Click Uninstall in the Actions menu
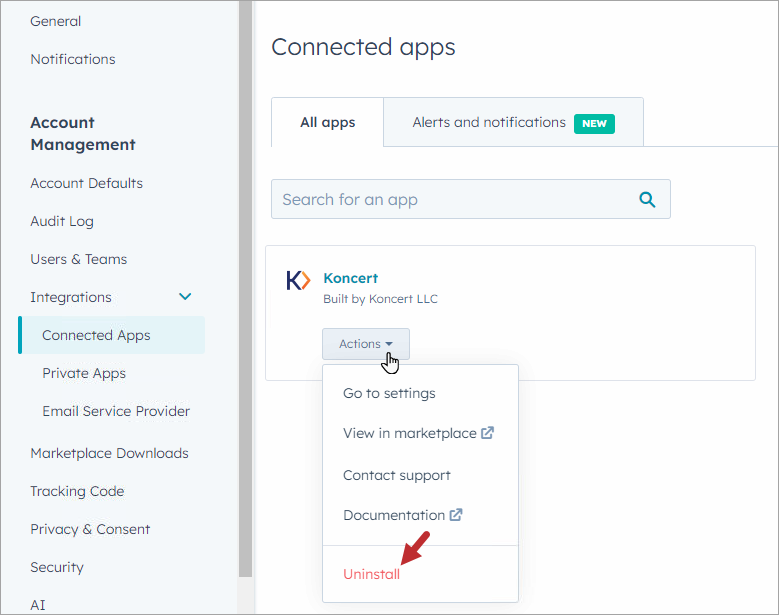Image resolution: width=779 pixels, height=615 pixels. click(x=372, y=574)
